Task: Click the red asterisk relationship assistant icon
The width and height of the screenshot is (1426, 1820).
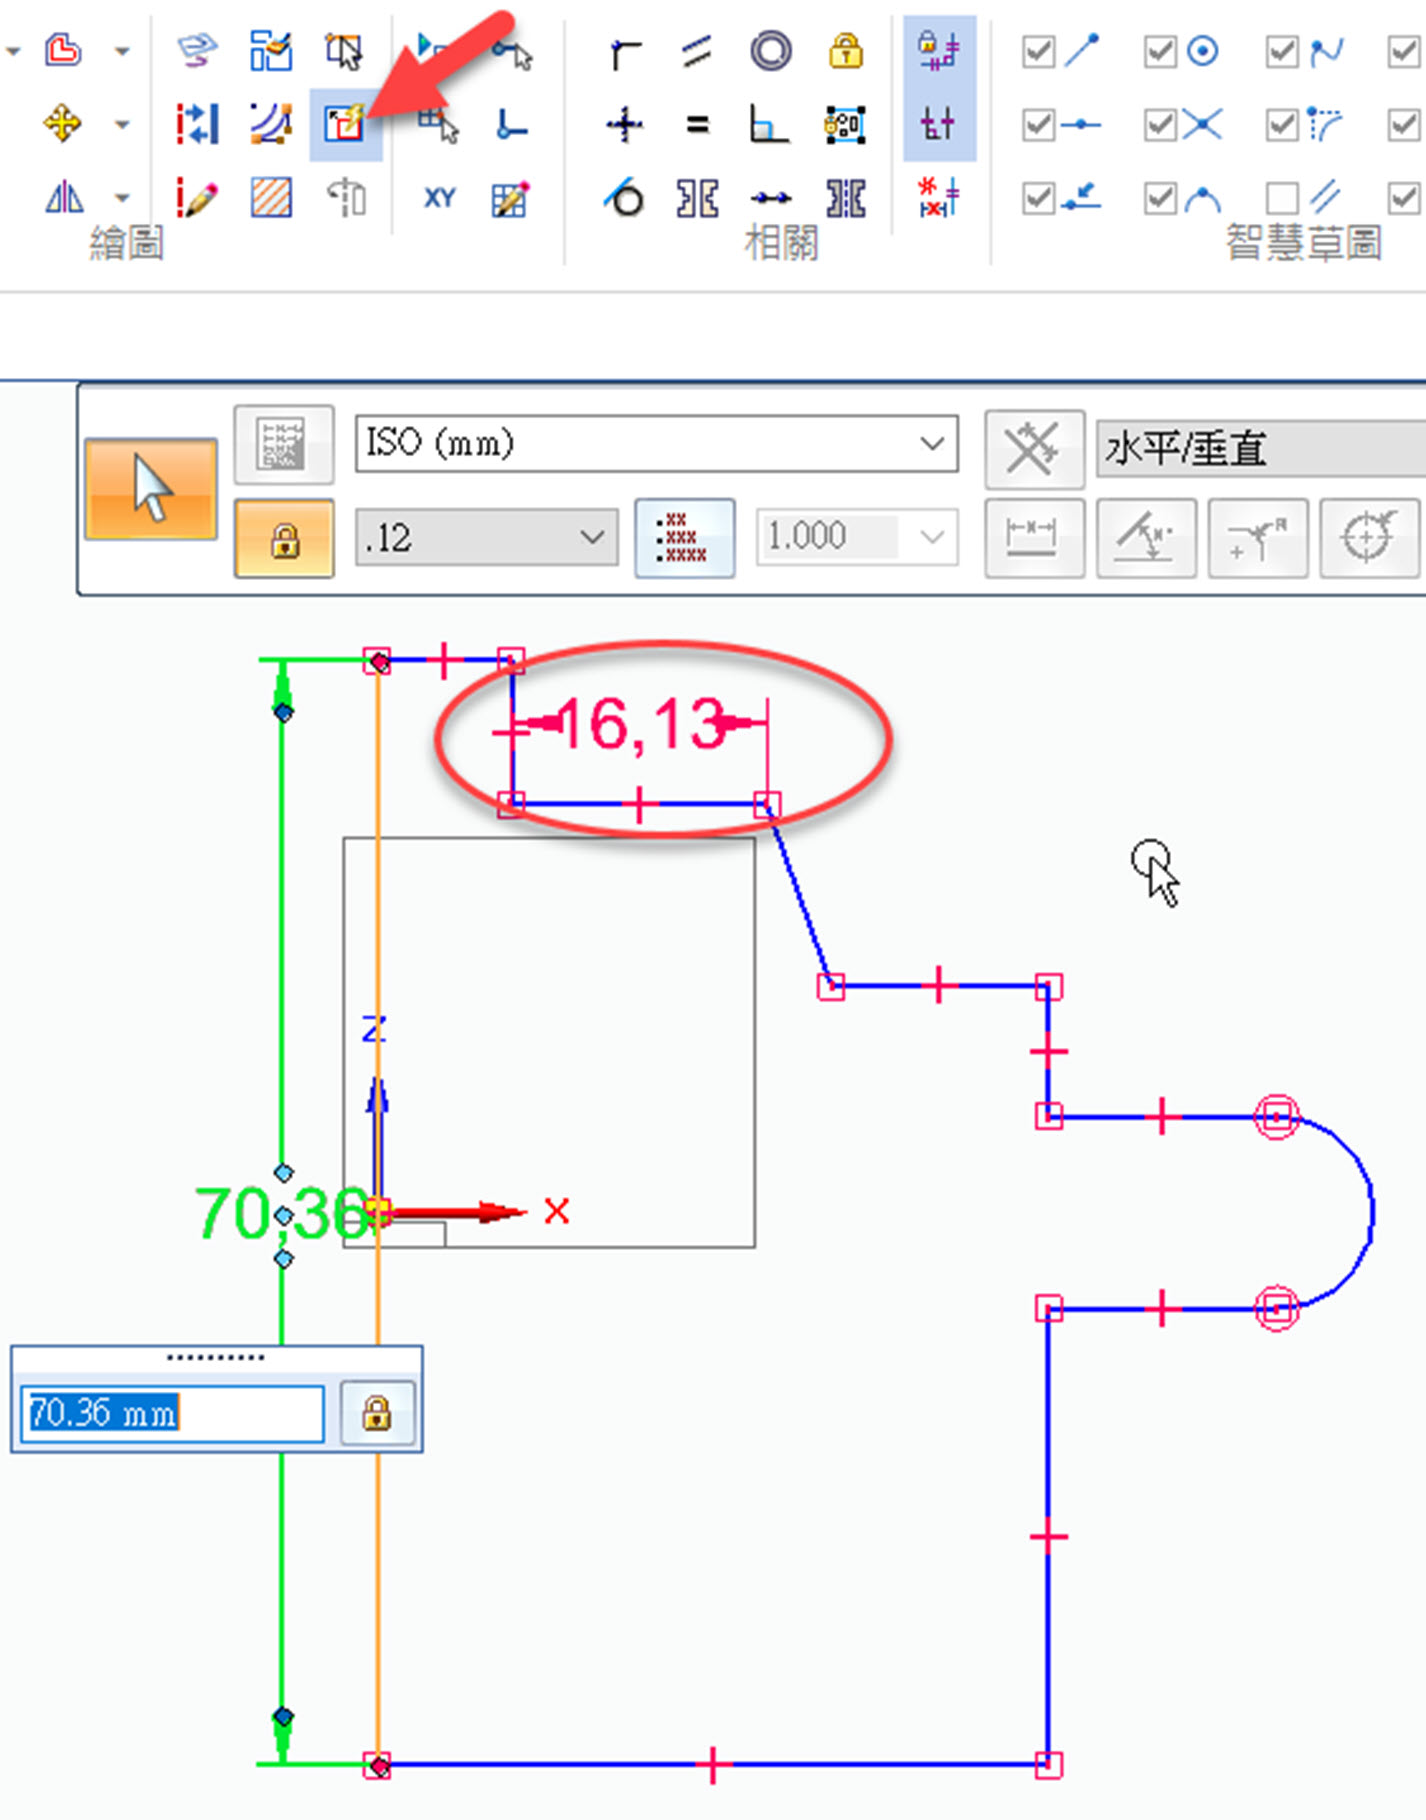Action: click(x=939, y=196)
